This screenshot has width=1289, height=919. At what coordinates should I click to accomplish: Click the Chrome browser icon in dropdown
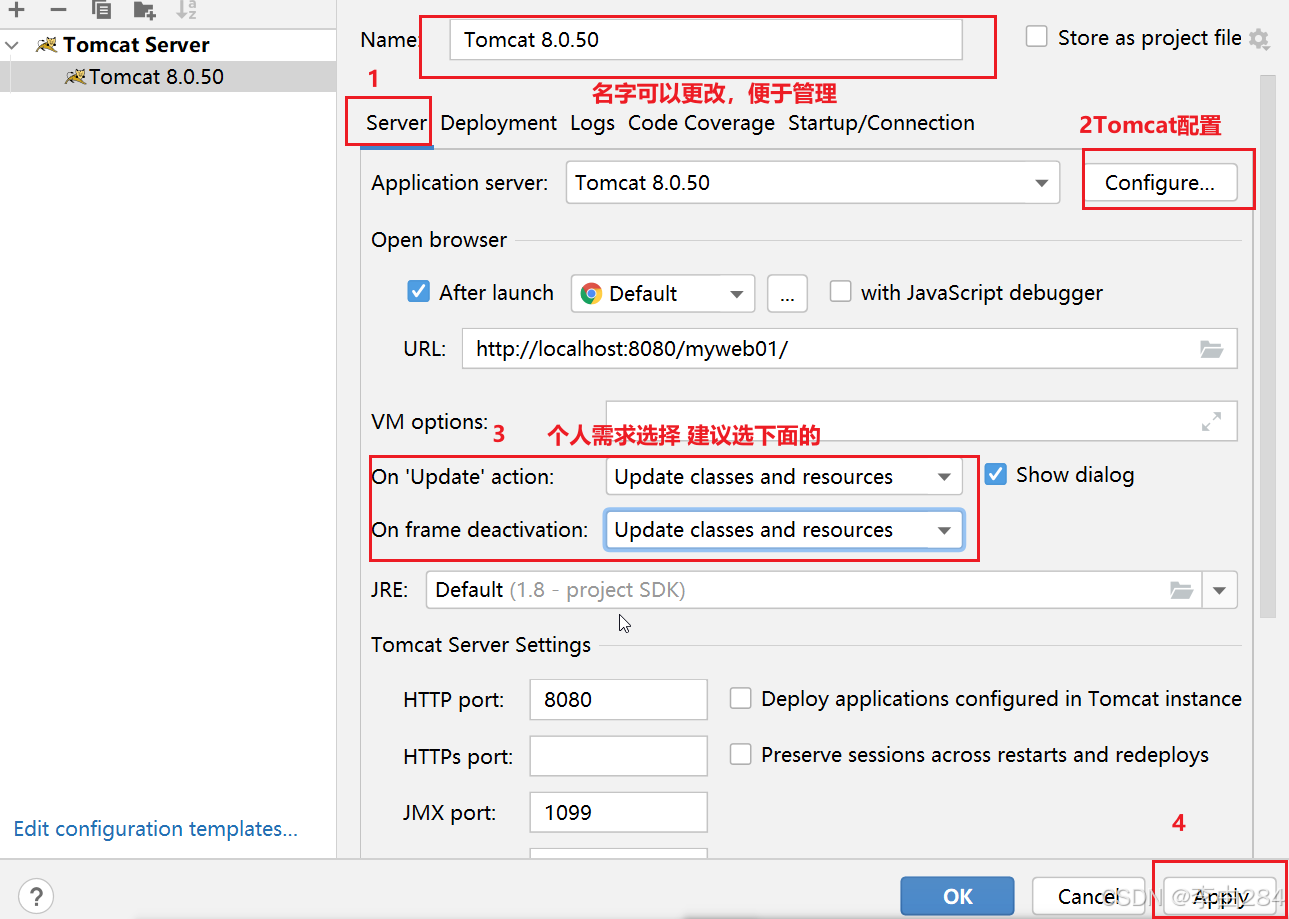(x=591, y=294)
